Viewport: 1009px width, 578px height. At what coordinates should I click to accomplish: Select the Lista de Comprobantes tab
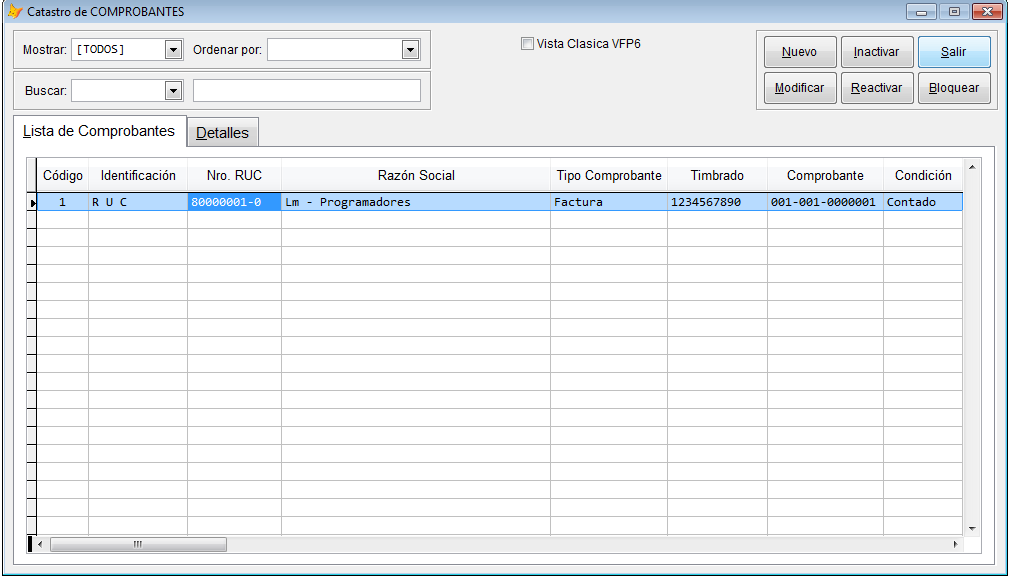pos(99,131)
